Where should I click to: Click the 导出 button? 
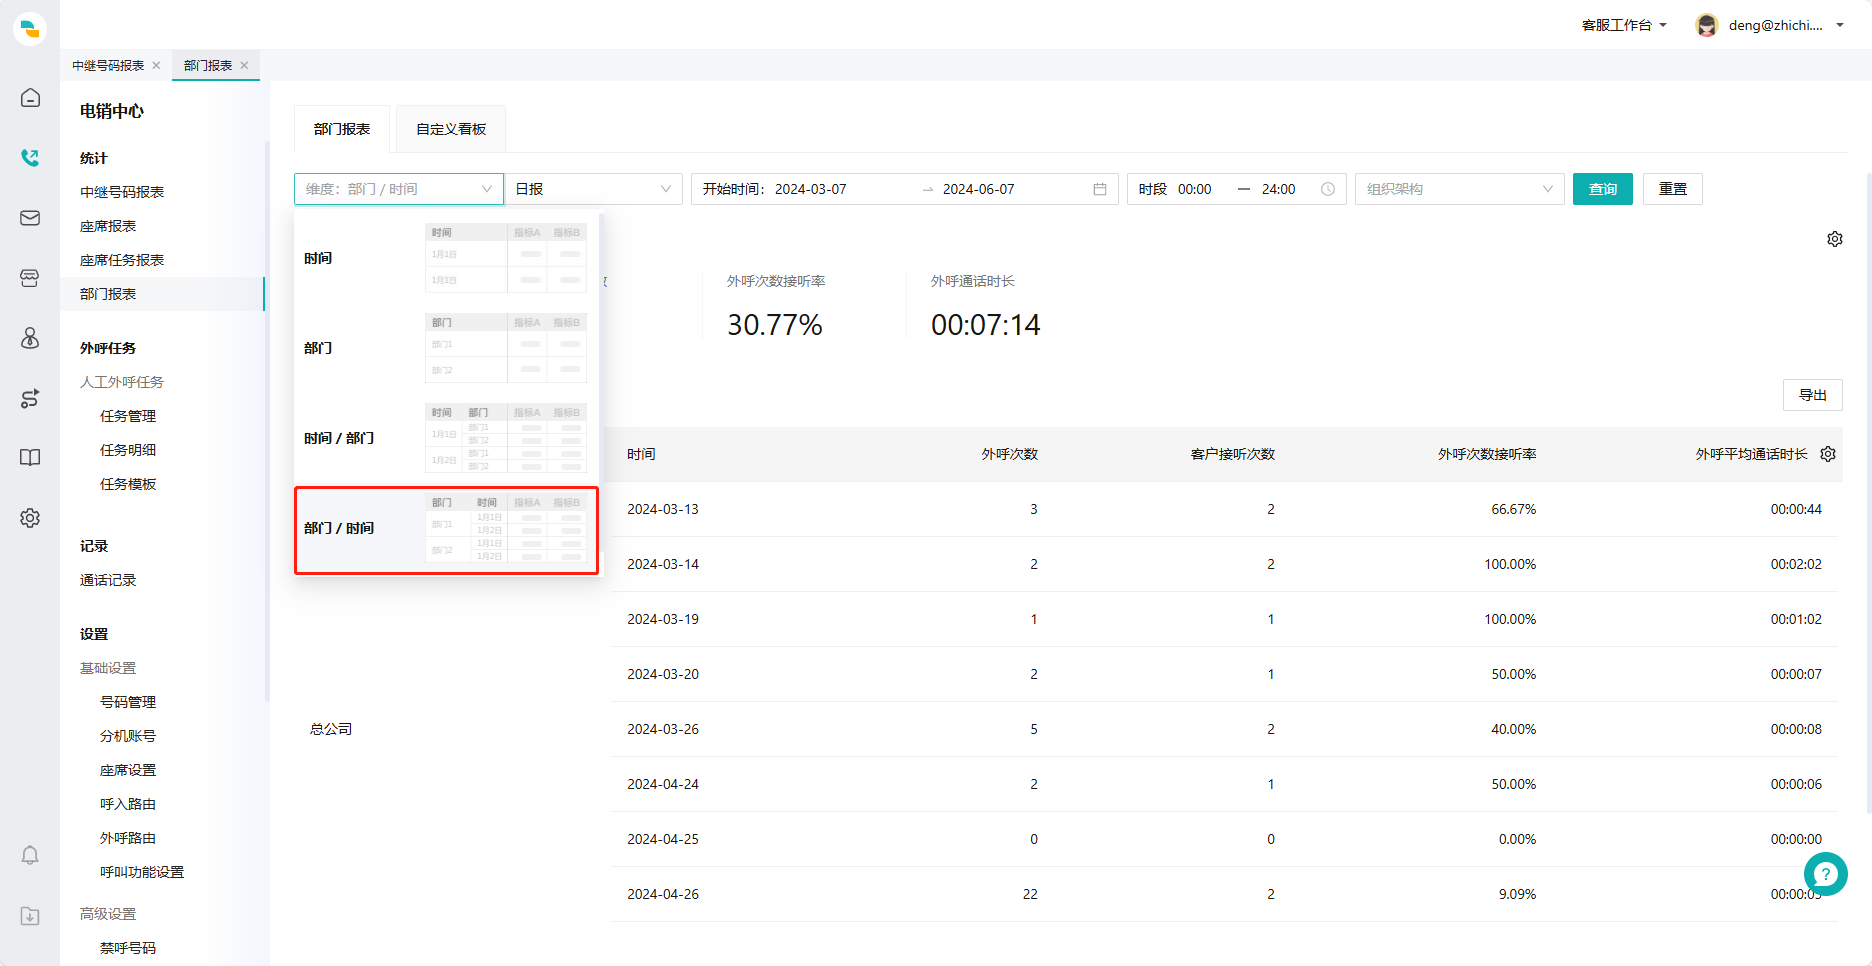(1813, 395)
